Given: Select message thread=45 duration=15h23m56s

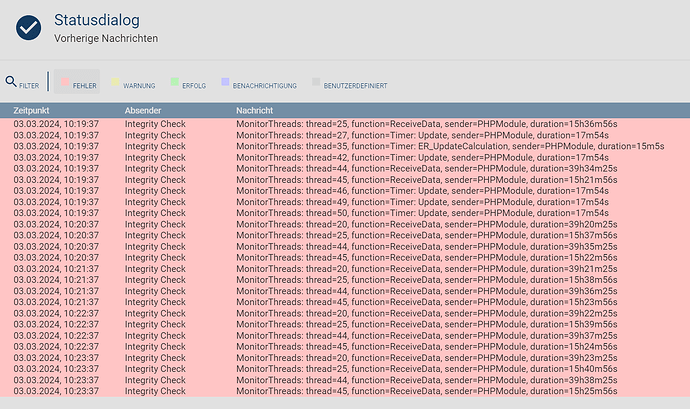Looking at the screenshot, I should 345,302.
